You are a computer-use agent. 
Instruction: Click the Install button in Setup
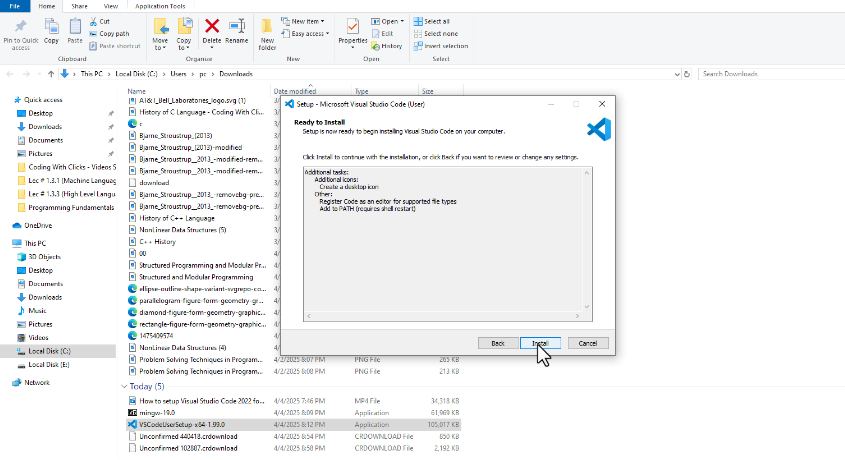coord(540,343)
